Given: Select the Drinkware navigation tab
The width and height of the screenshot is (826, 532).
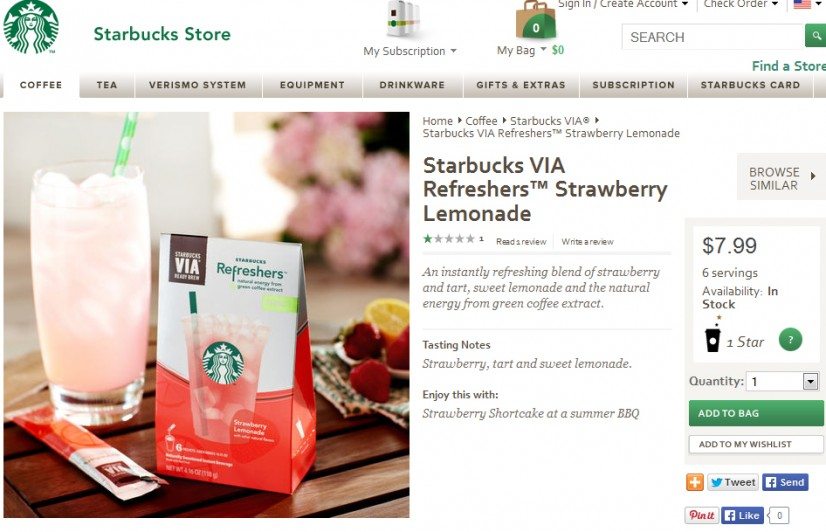Looking at the screenshot, I should (x=412, y=85).
